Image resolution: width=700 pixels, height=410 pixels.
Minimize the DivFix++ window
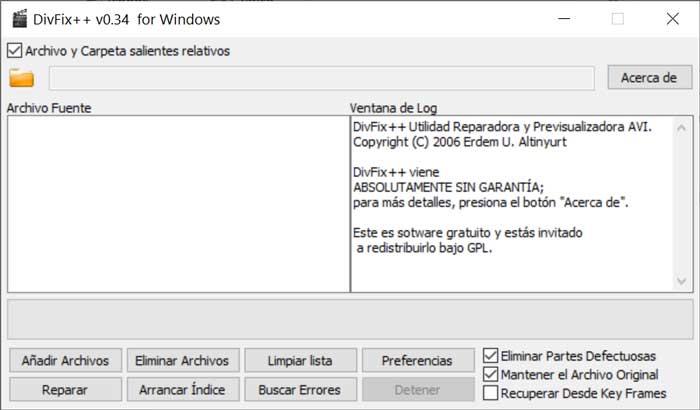pyautogui.click(x=564, y=19)
